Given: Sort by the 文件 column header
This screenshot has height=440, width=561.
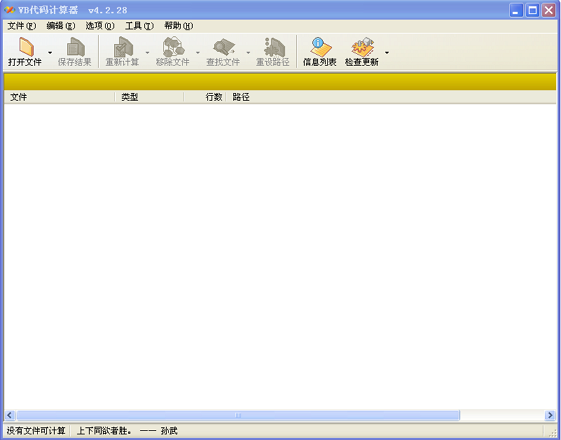Looking at the screenshot, I should point(59,97).
